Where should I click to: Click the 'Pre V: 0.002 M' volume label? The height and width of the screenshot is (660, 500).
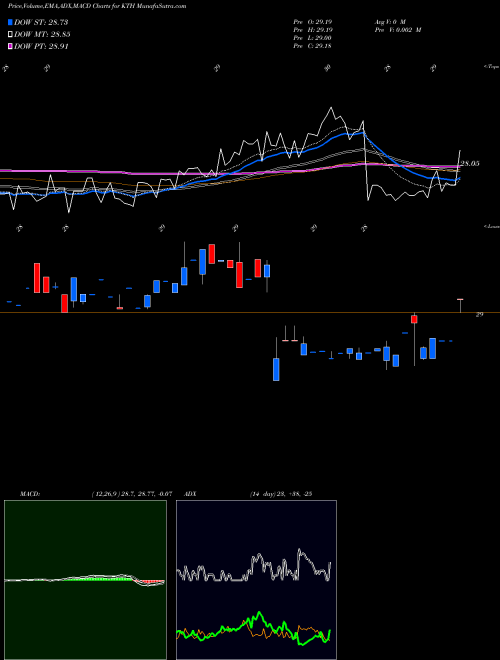coord(398,30)
